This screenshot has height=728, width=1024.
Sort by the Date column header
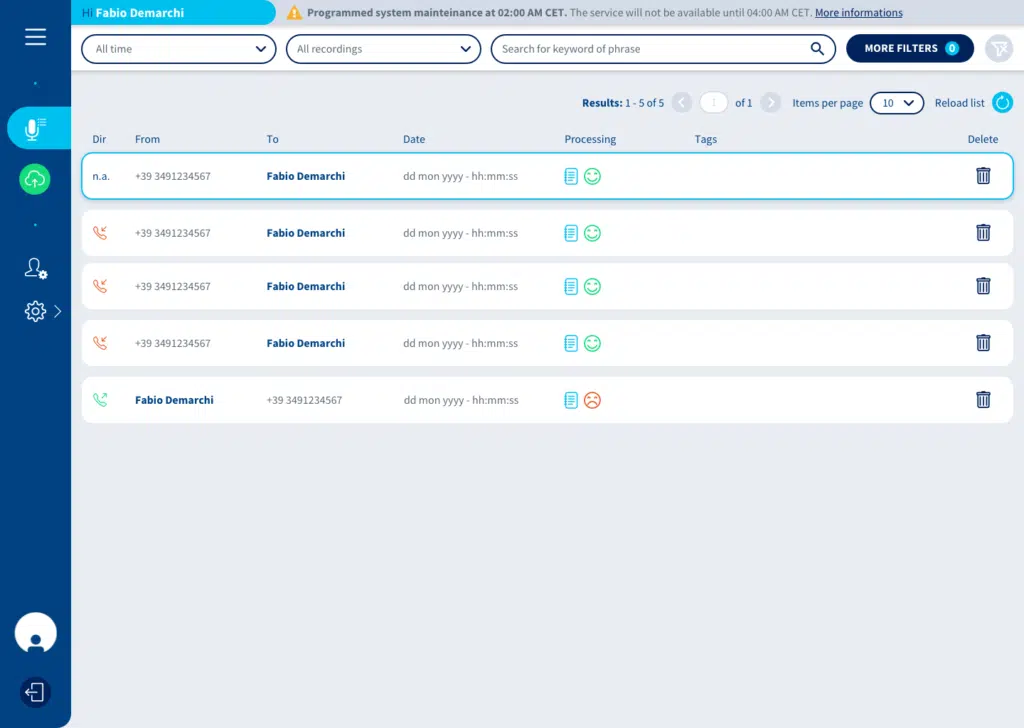[414, 139]
